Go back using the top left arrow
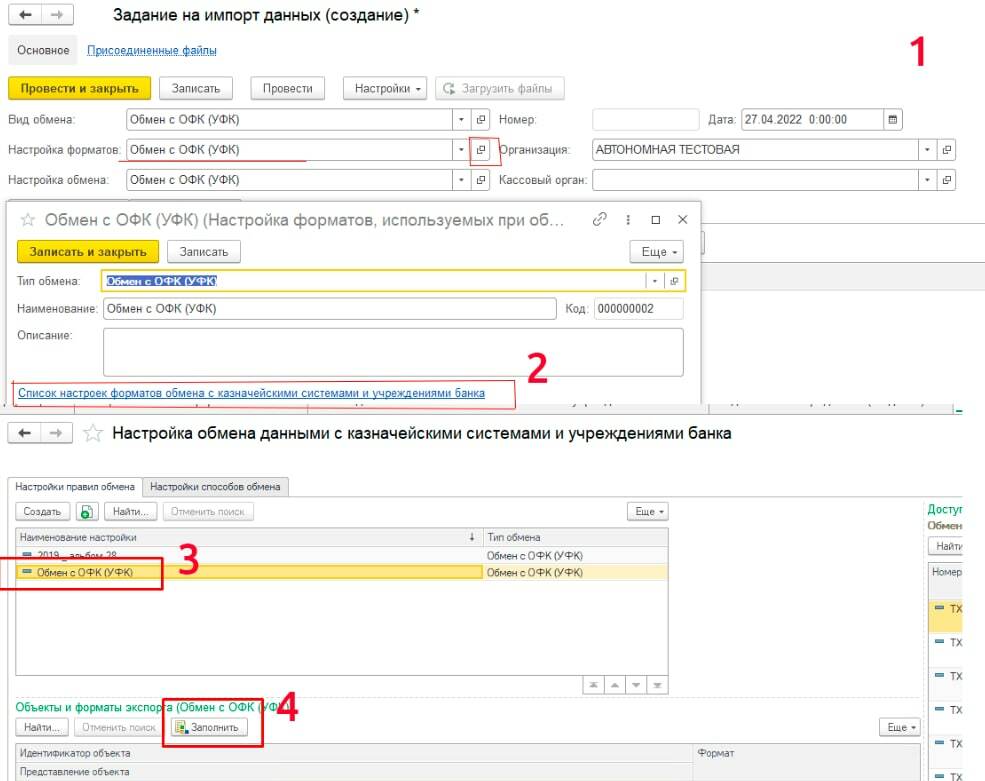This screenshot has height=781, width=985. pos(25,14)
